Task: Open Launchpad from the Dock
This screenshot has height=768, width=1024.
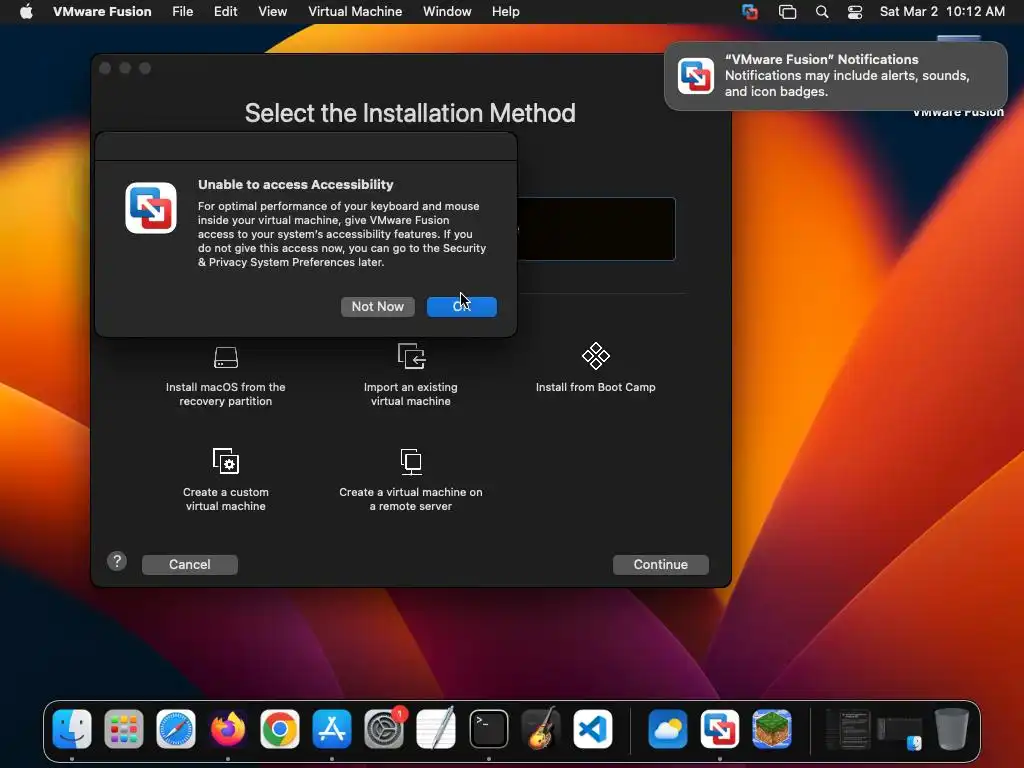Action: tap(123, 728)
